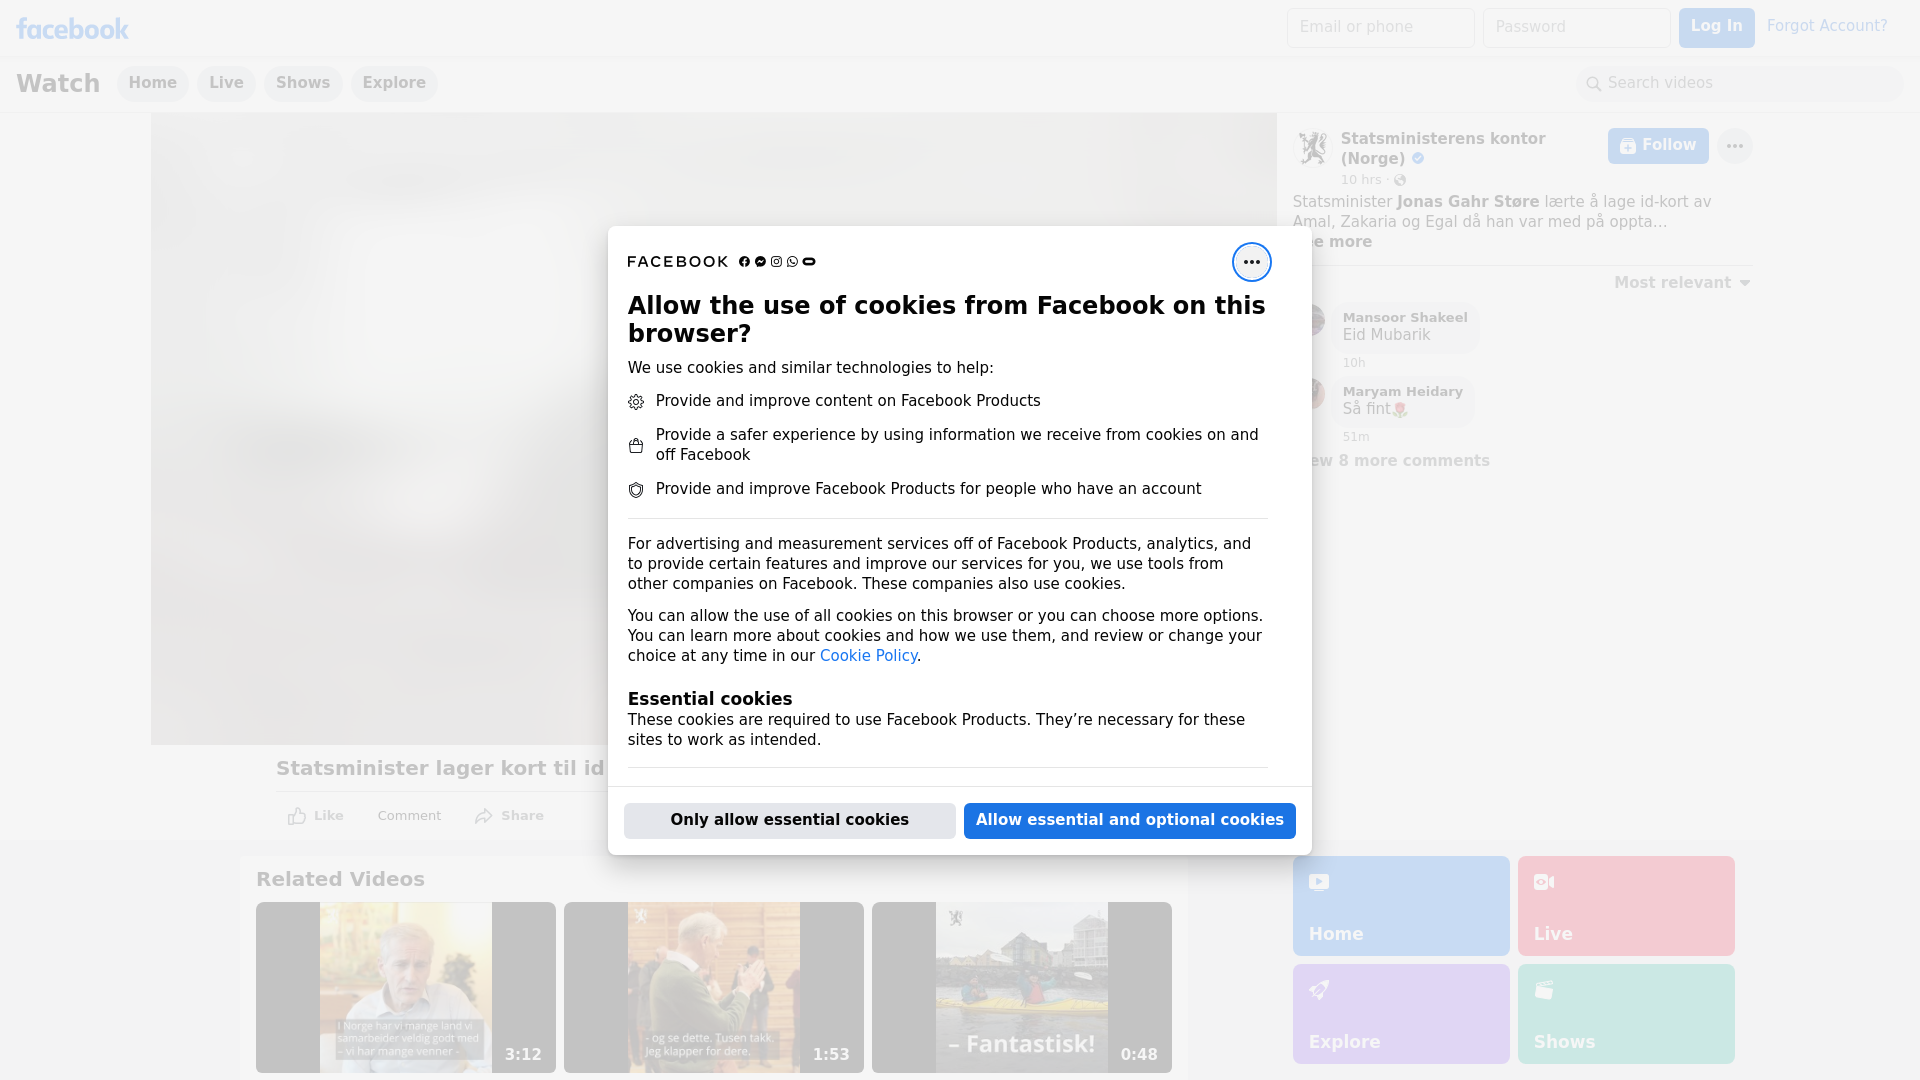Click the Watch heading

pyautogui.click(x=58, y=84)
